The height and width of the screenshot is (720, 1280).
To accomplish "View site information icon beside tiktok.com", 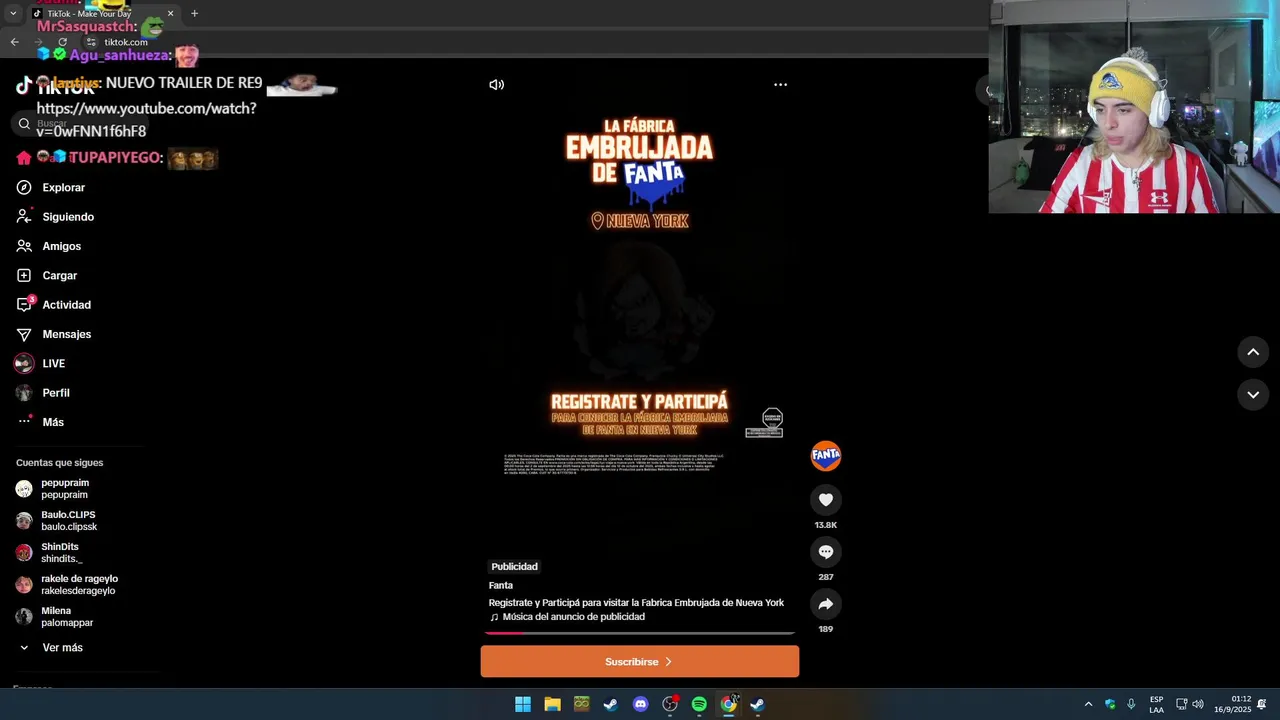I will point(91,42).
